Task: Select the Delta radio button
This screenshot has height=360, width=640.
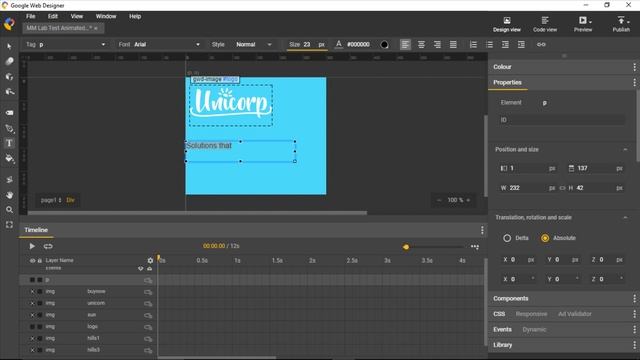Action: 507,238
